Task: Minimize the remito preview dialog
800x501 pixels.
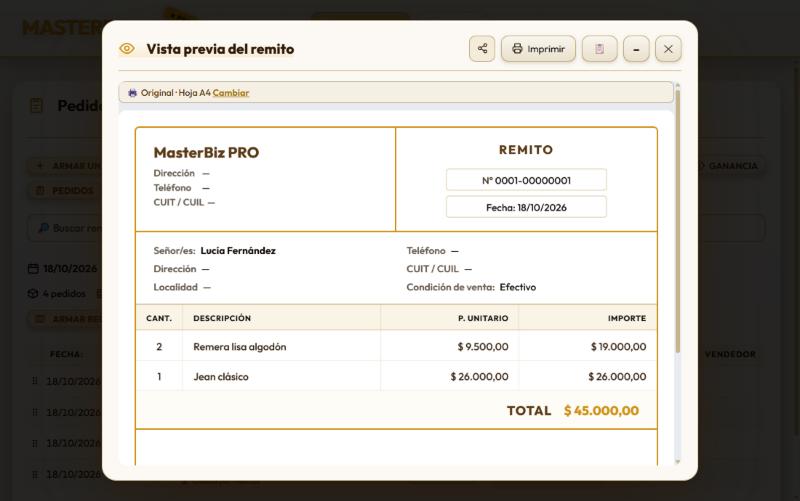Action: [636, 49]
